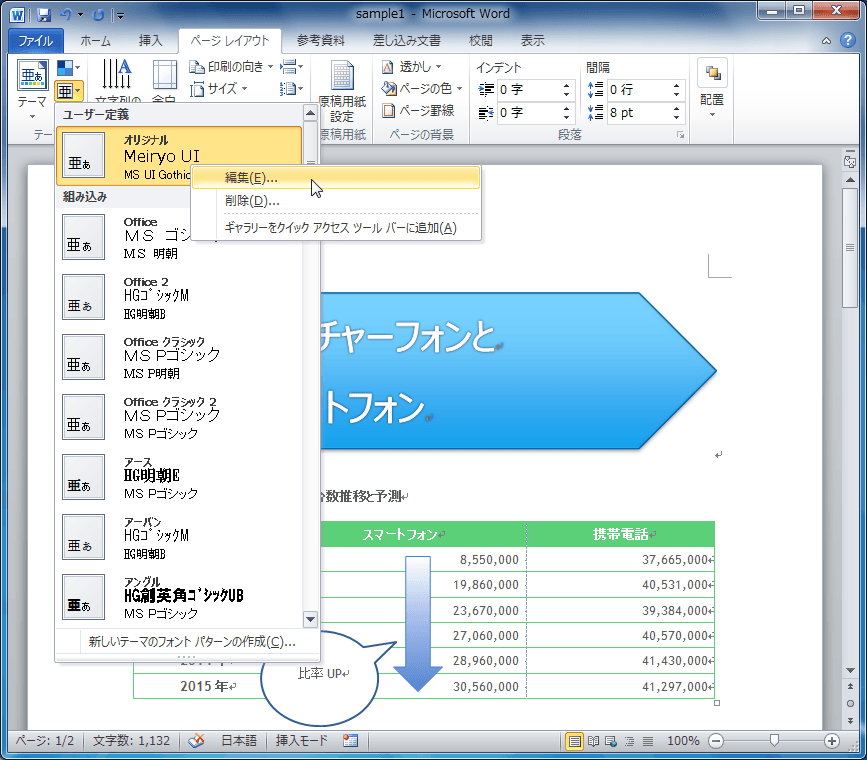Choose 編集(E)... in the context menu

[x=336, y=178]
